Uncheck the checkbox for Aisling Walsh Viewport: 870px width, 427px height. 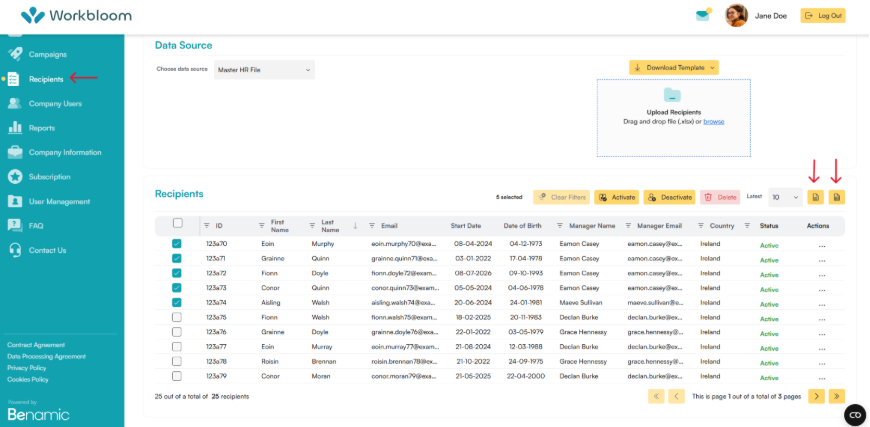(x=176, y=302)
